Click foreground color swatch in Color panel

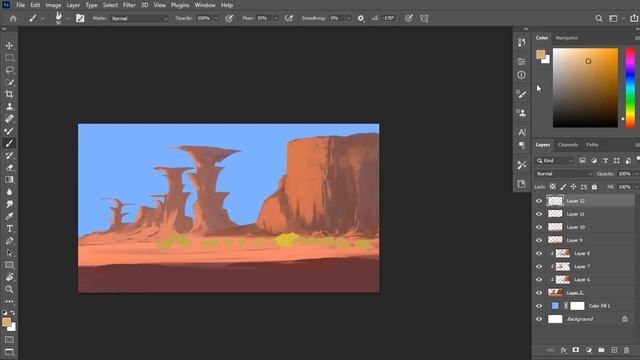(540, 54)
